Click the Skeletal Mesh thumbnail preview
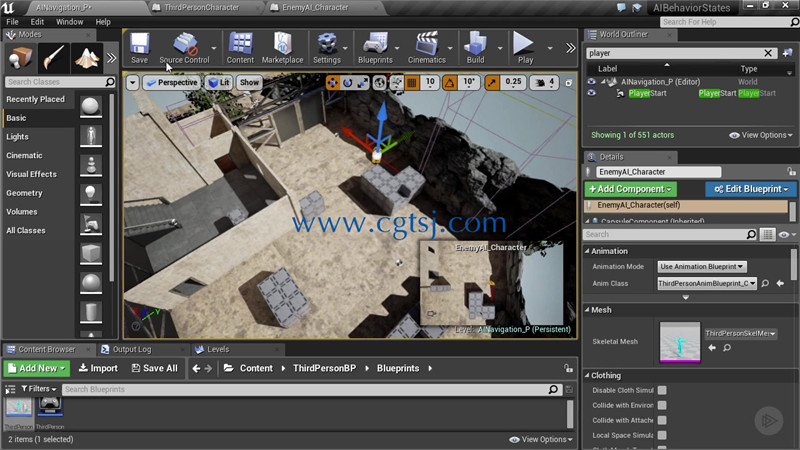 (x=680, y=342)
